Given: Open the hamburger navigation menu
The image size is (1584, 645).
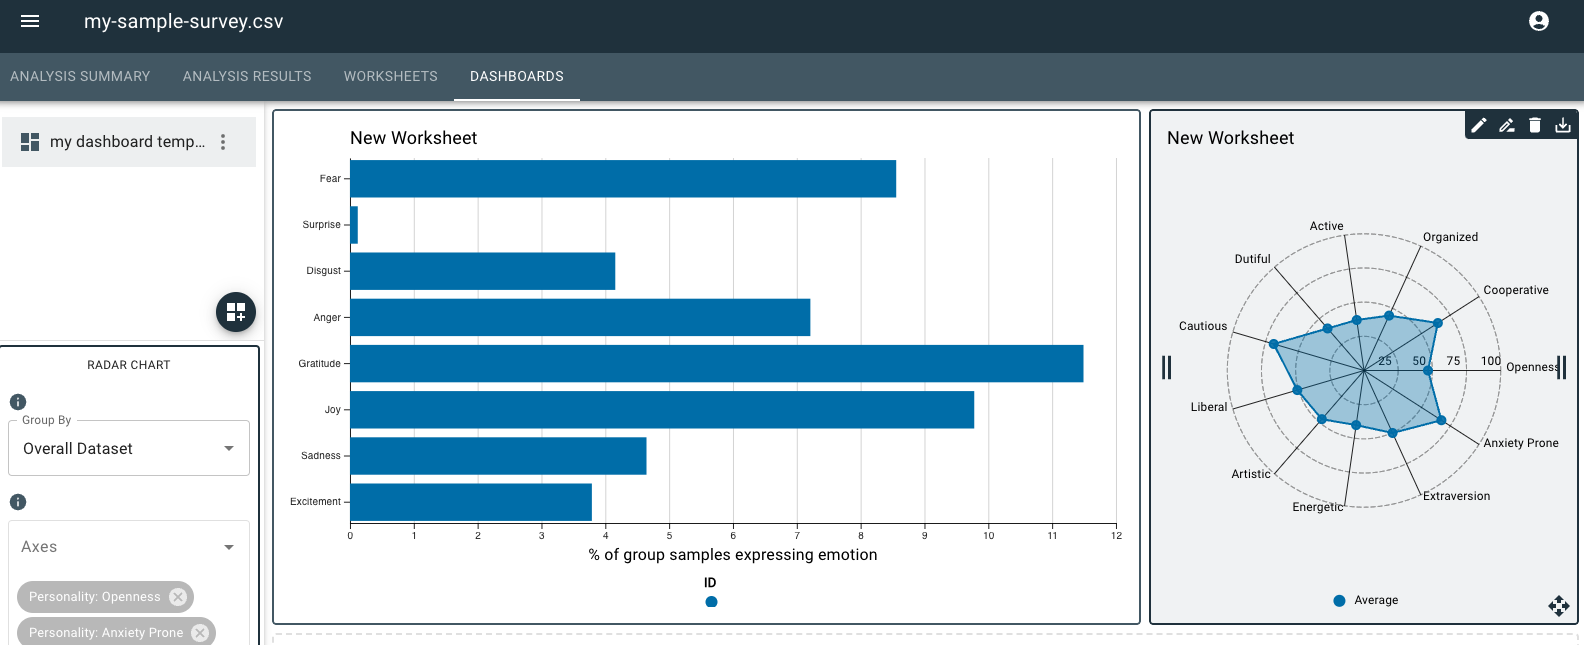Looking at the screenshot, I should click(30, 21).
